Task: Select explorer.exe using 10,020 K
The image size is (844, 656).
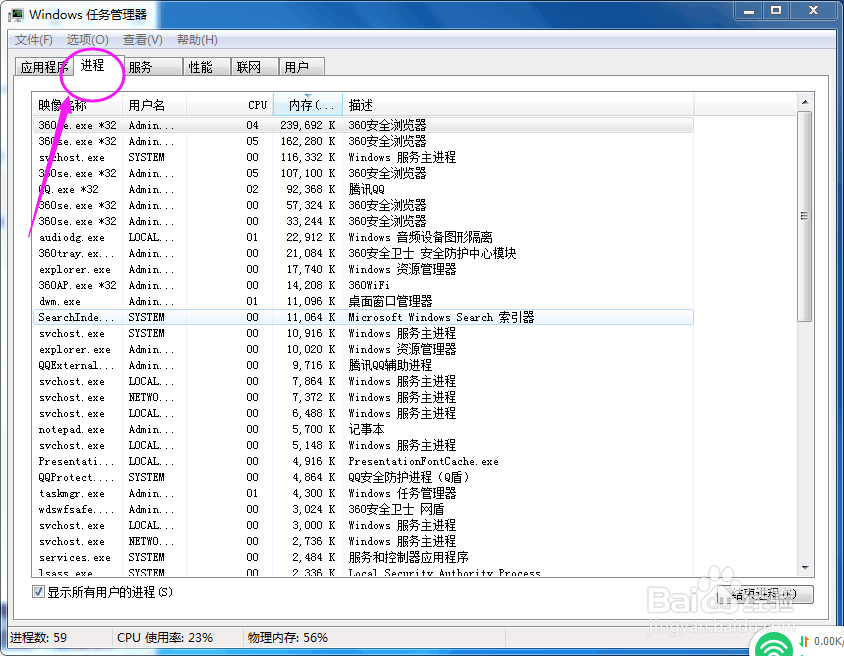Action: click(363, 349)
